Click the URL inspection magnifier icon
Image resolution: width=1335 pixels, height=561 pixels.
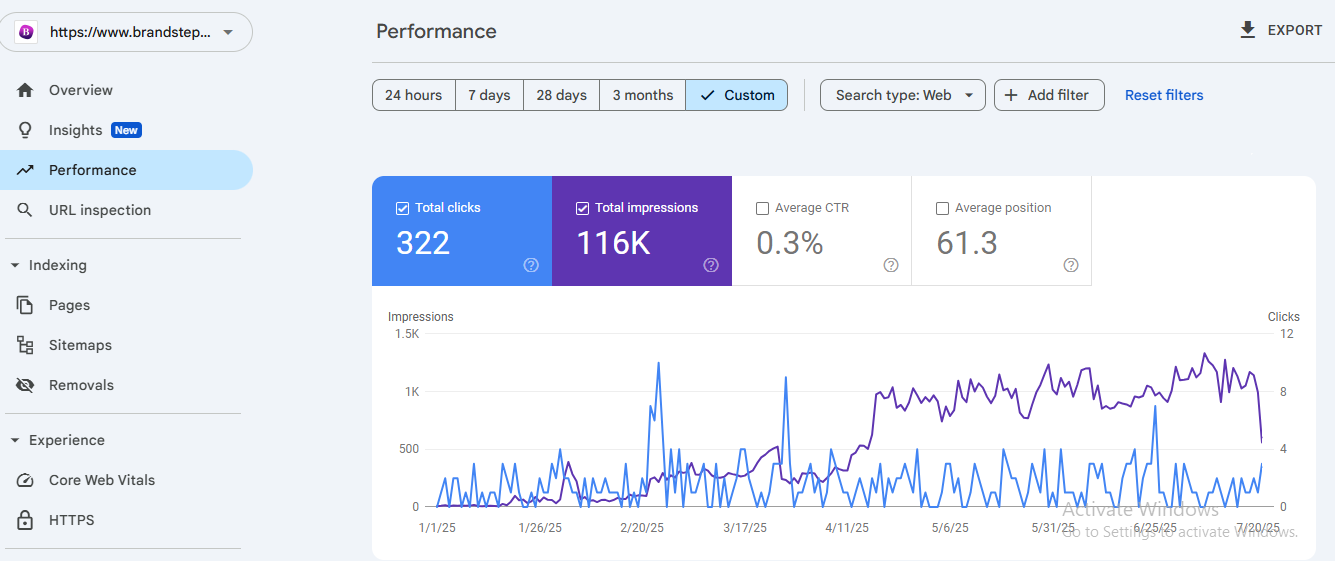click(26, 210)
